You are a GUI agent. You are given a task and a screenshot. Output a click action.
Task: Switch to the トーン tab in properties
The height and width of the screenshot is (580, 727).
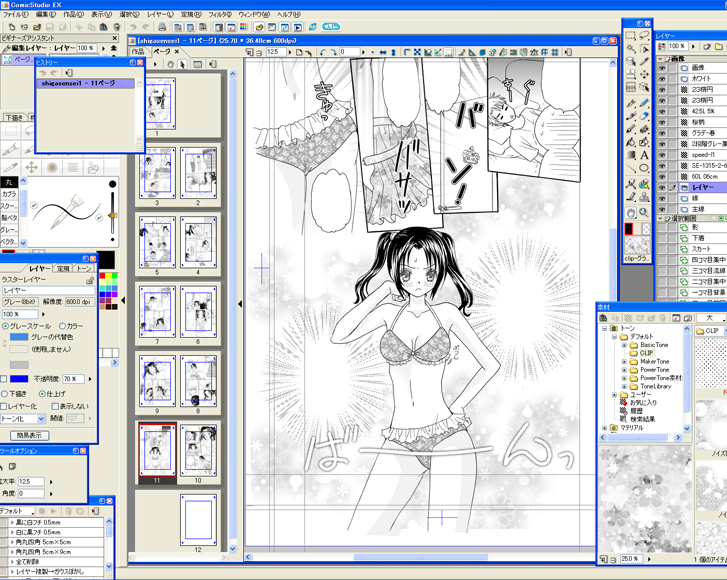84,268
